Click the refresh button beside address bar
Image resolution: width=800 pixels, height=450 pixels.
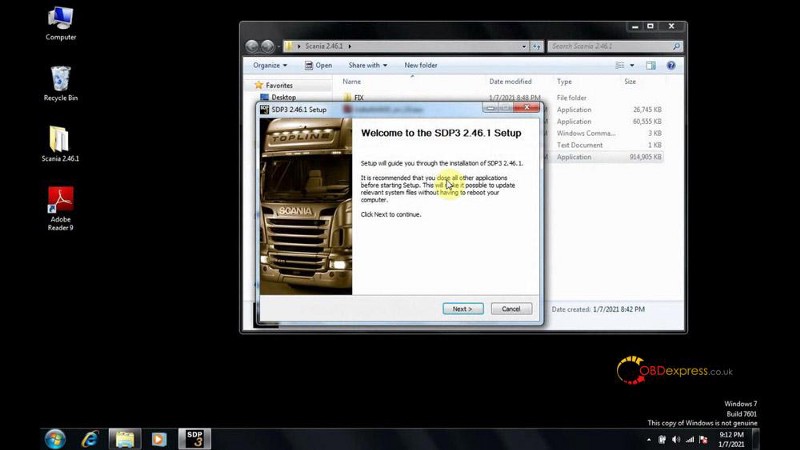537,46
